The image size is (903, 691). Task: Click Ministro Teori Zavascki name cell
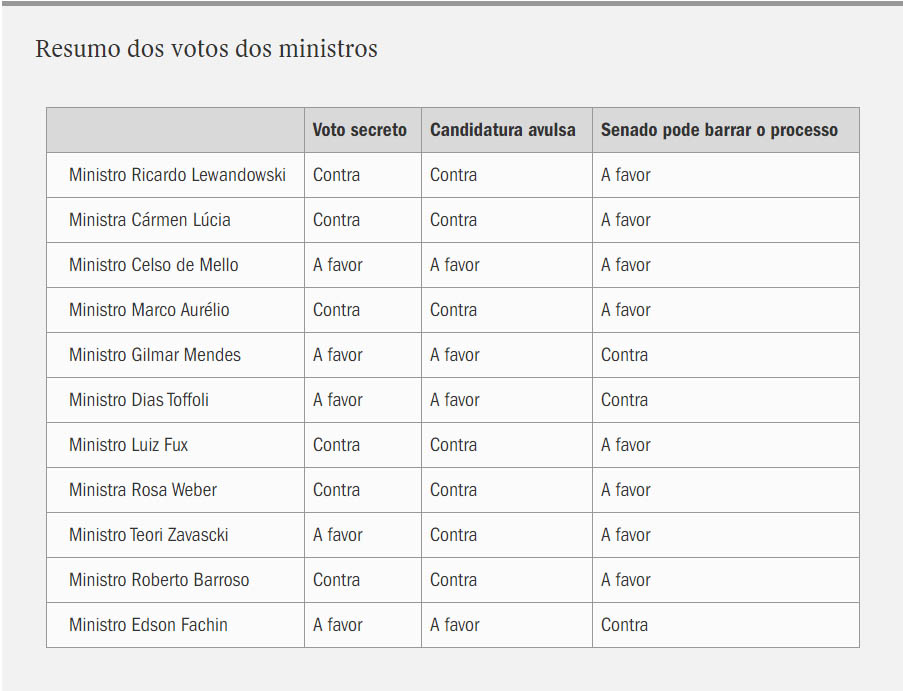[176, 534]
